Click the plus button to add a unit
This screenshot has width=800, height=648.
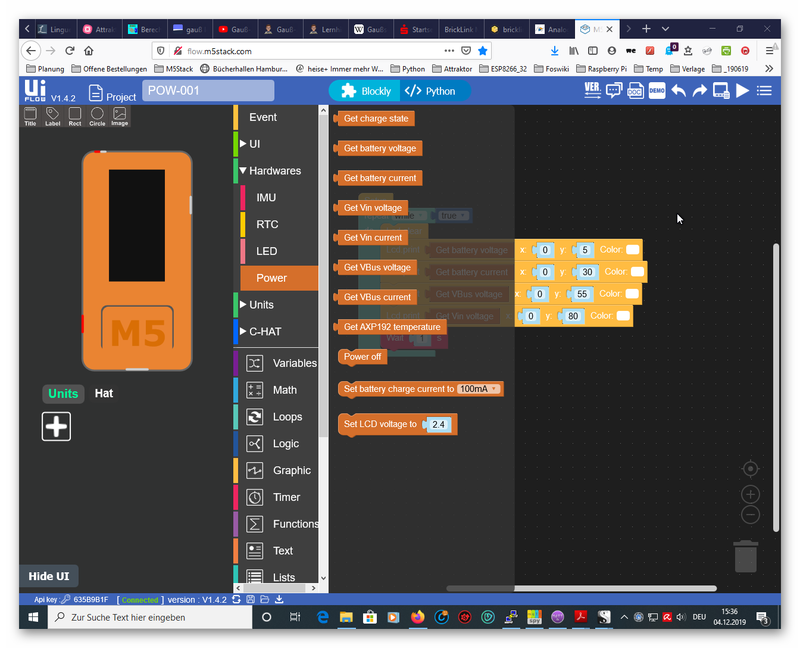[57, 426]
